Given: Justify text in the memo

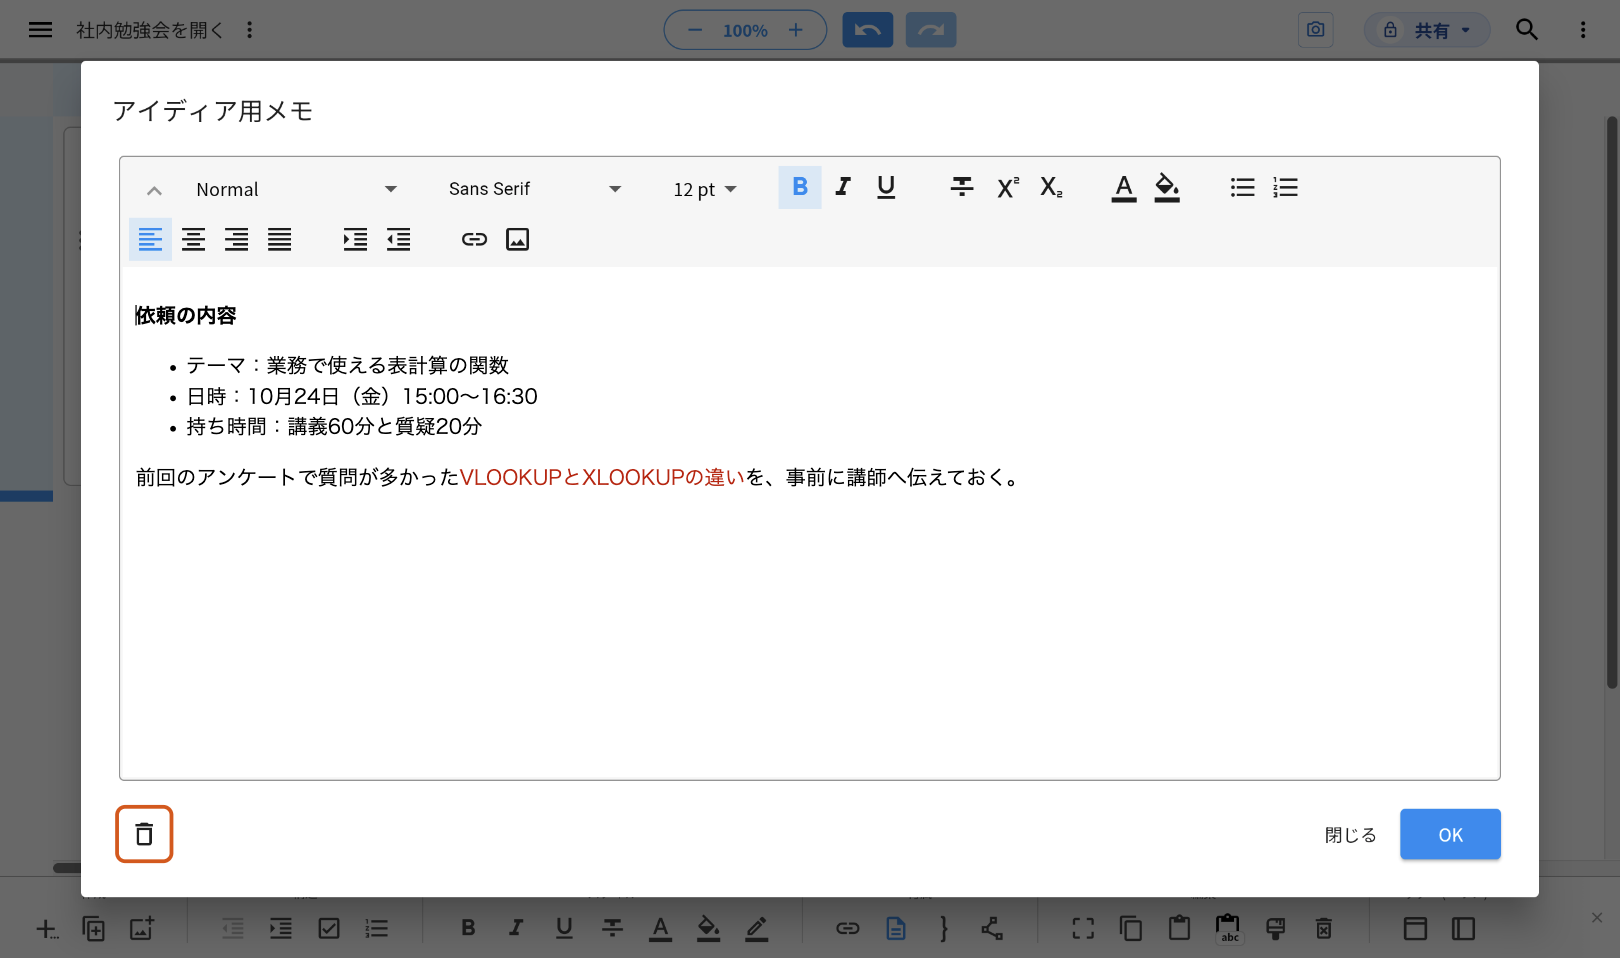Looking at the screenshot, I should [279, 239].
